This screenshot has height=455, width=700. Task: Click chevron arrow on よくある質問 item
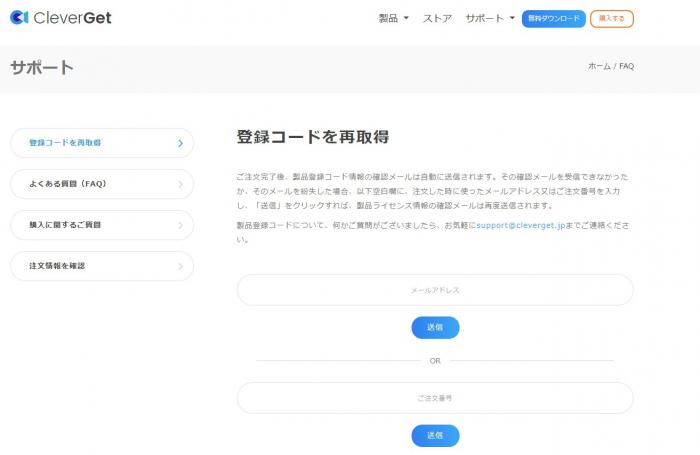[180, 184]
